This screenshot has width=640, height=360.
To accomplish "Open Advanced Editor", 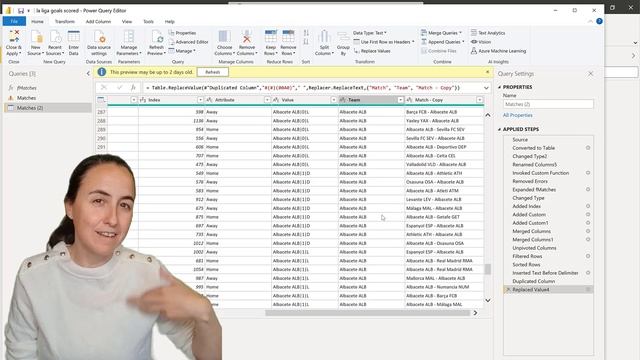I will click(188, 42).
